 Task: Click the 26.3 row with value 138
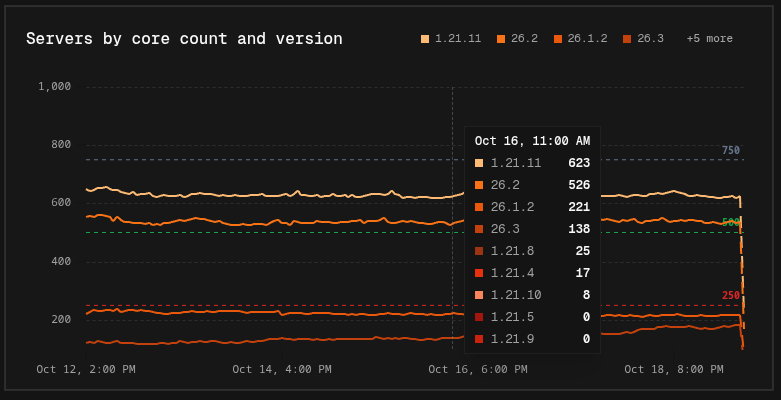532,229
